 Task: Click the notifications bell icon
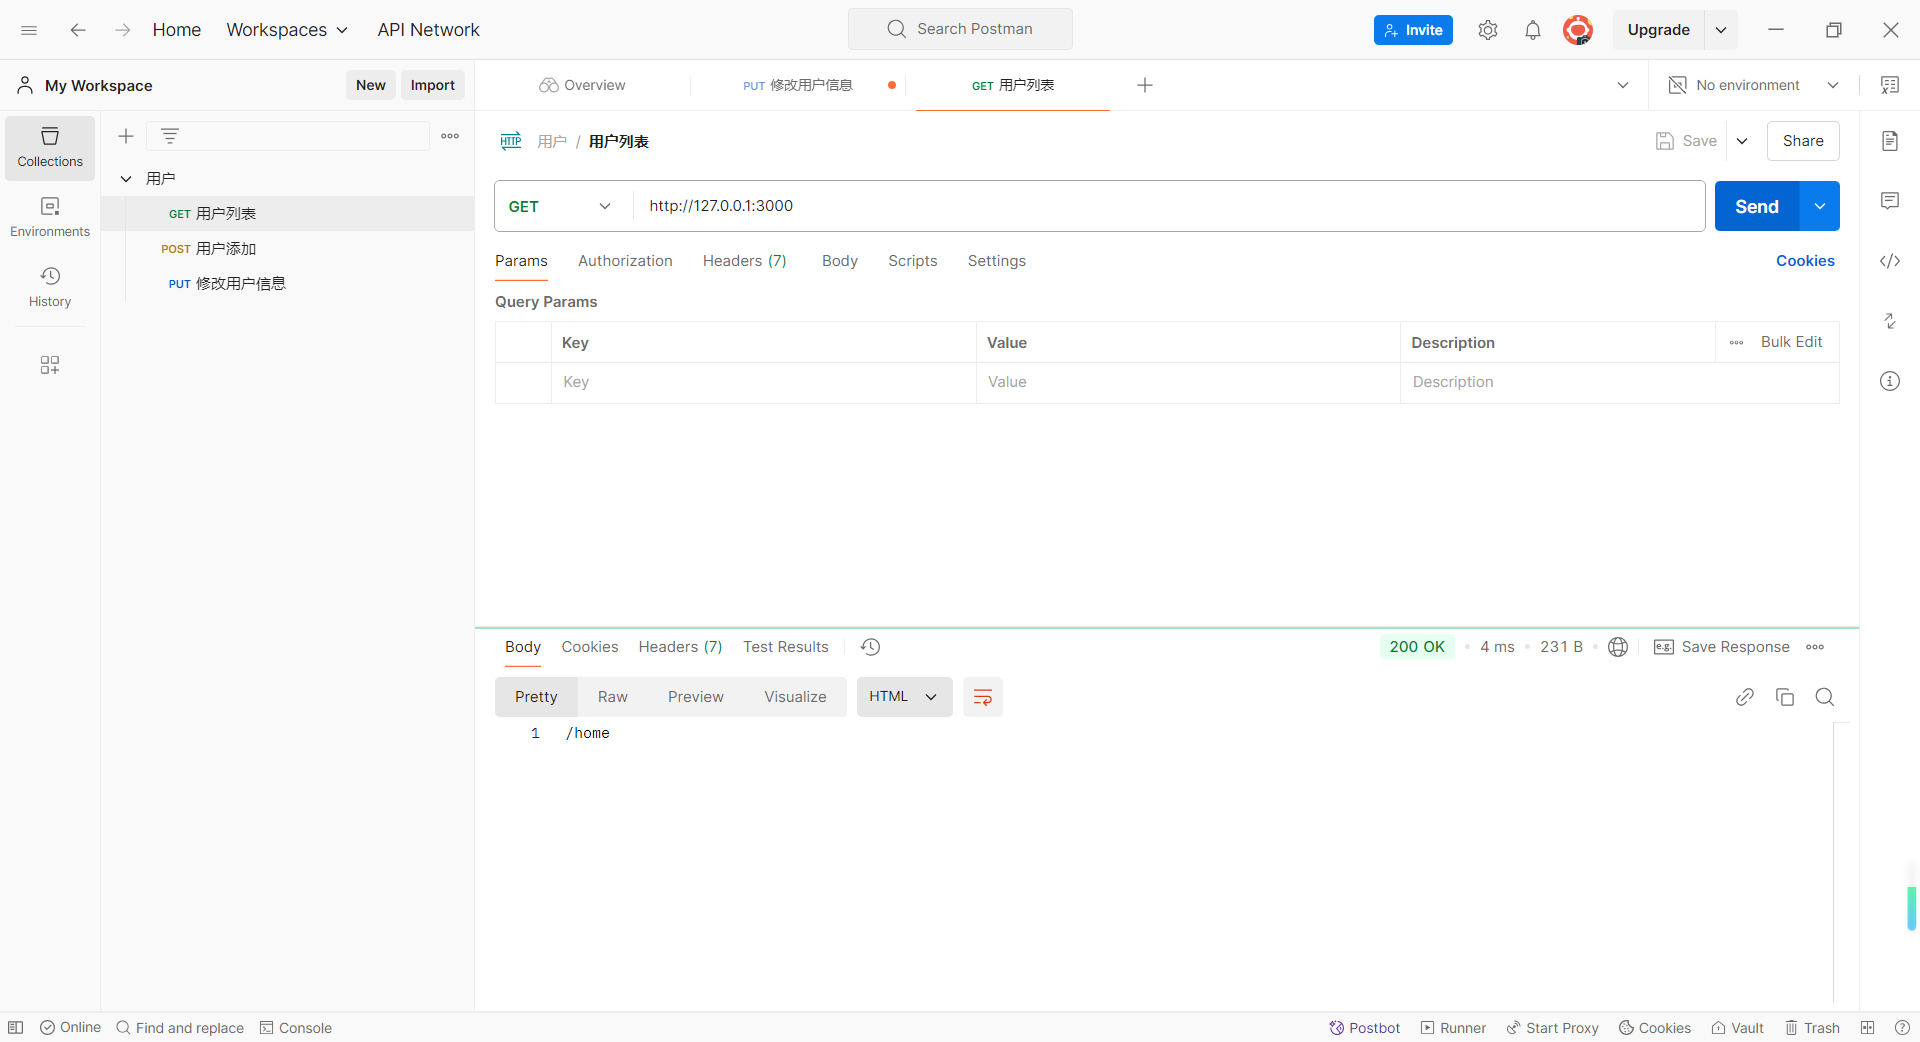point(1532,30)
